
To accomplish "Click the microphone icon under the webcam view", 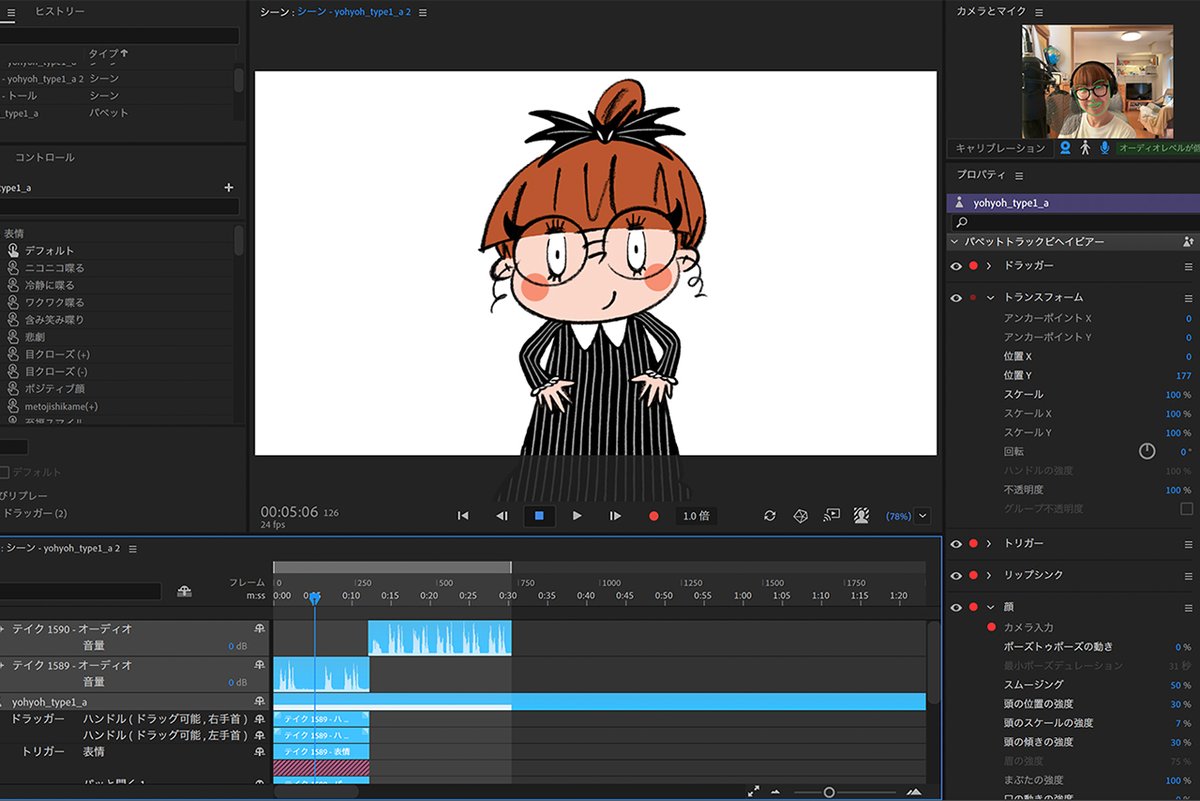I will pyautogui.click(x=1104, y=147).
